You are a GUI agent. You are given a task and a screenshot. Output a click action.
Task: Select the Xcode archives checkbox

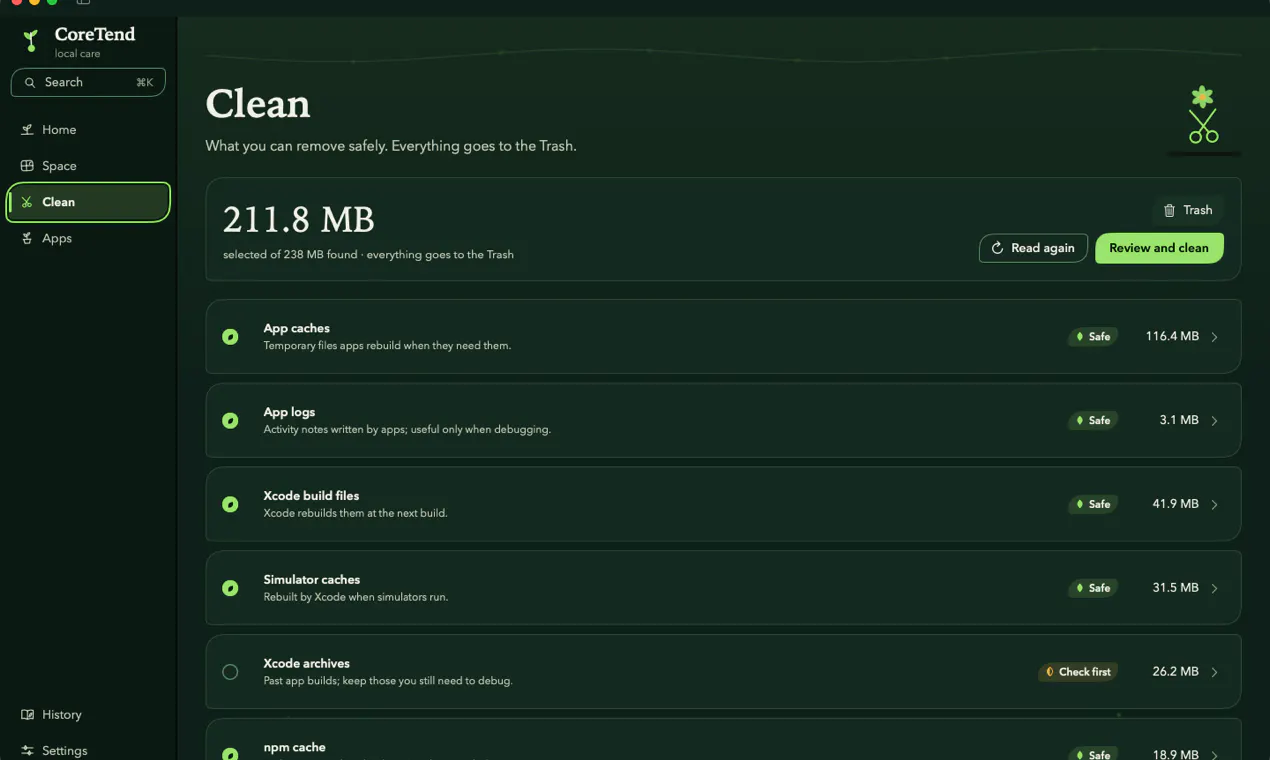230,672
